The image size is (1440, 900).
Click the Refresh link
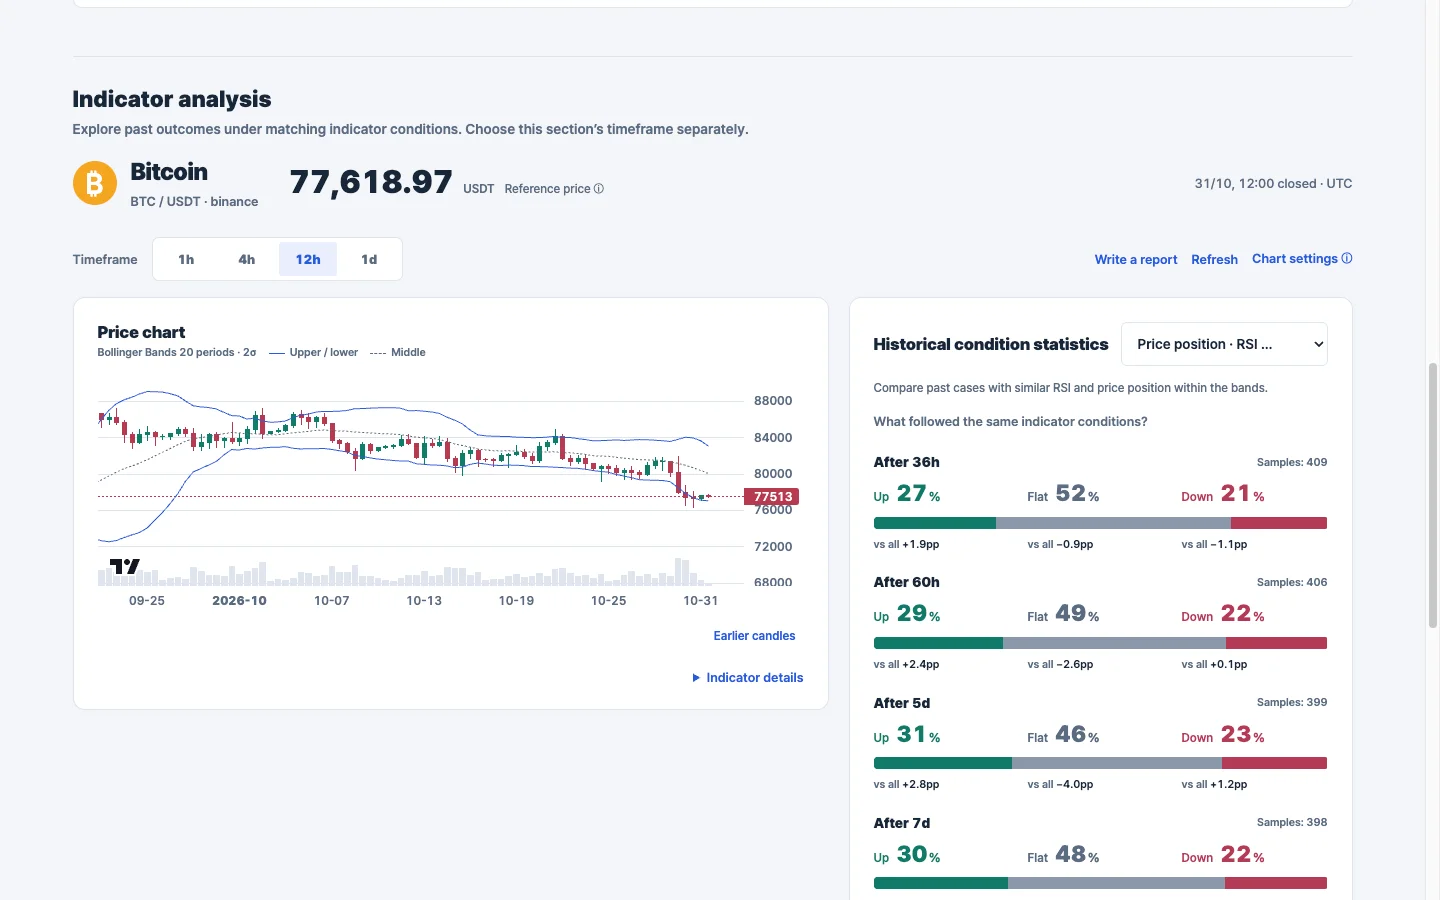click(1214, 259)
